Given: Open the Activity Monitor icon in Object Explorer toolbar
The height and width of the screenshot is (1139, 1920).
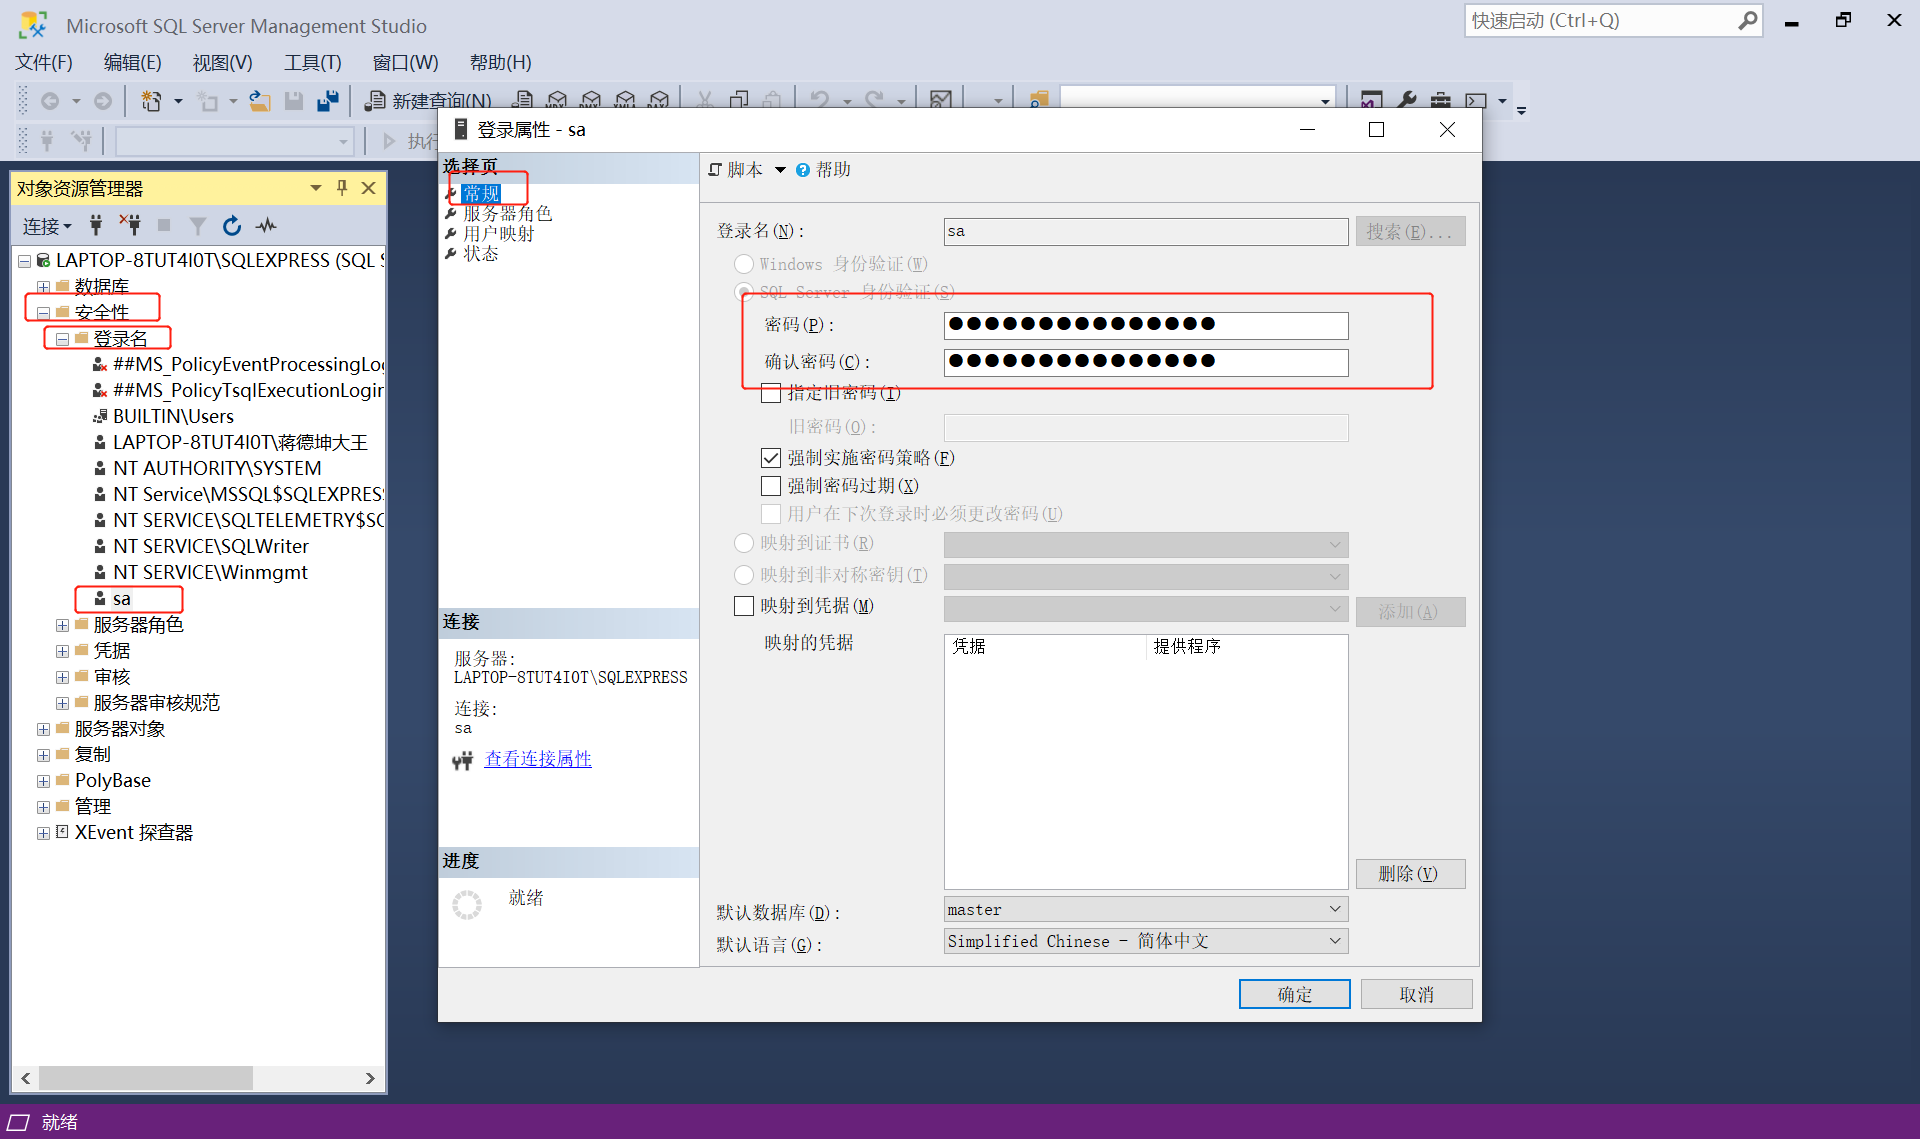Looking at the screenshot, I should [265, 225].
